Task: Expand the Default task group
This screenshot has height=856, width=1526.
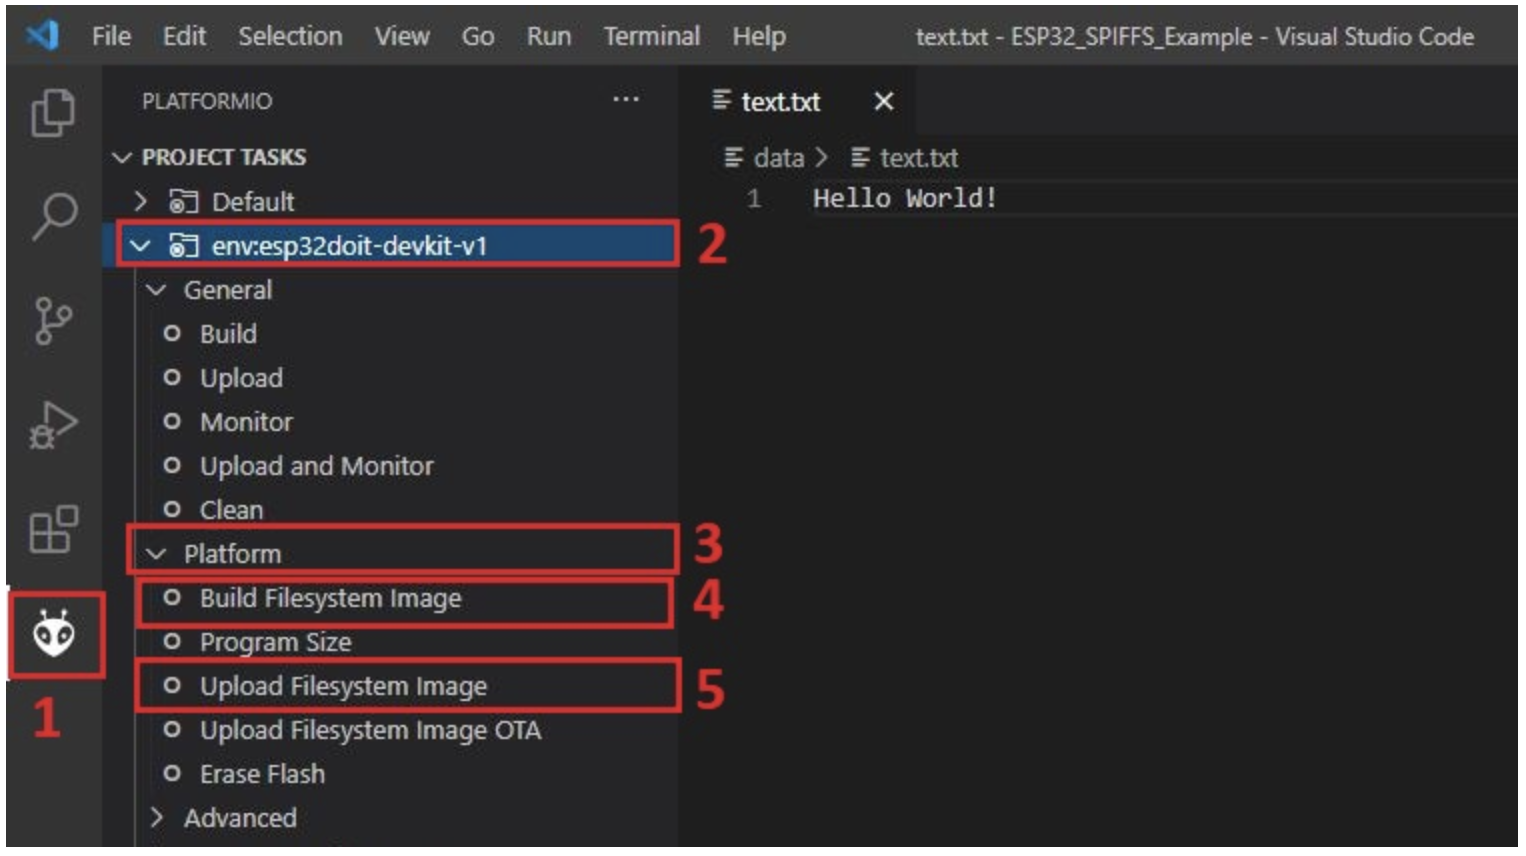Action: tap(140, 202)
